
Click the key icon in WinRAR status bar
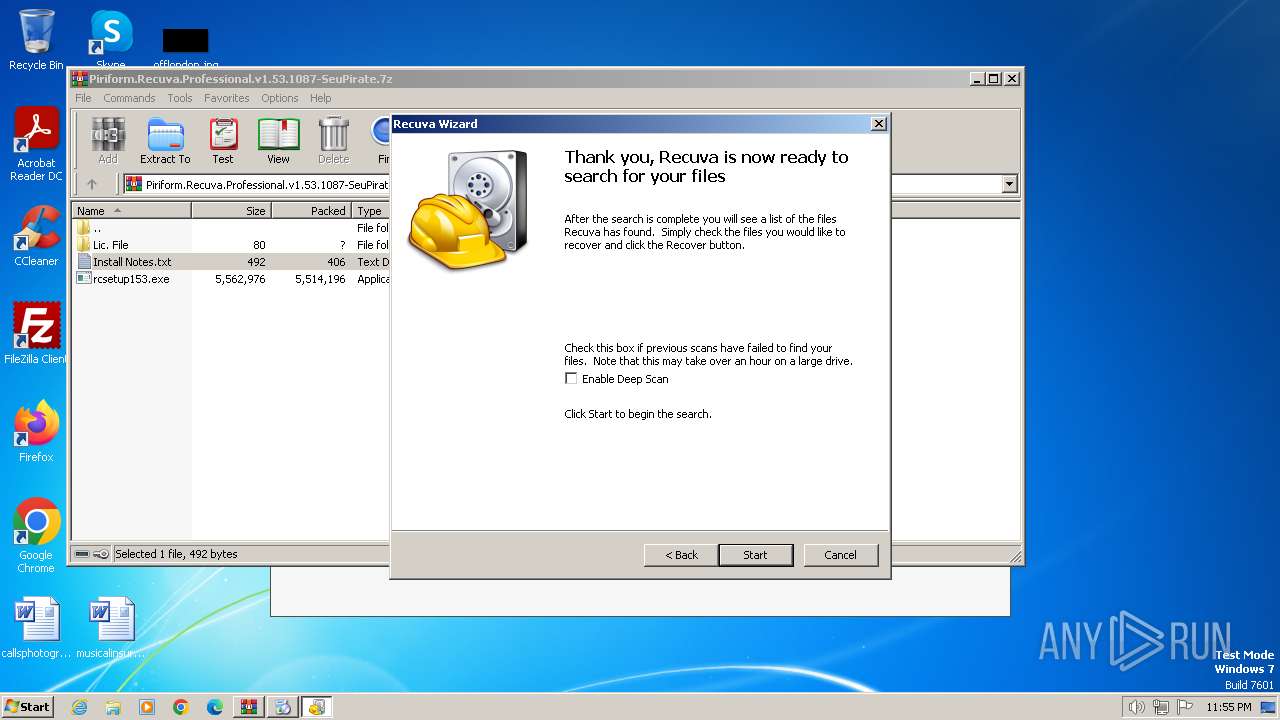[x=101, y=554]
